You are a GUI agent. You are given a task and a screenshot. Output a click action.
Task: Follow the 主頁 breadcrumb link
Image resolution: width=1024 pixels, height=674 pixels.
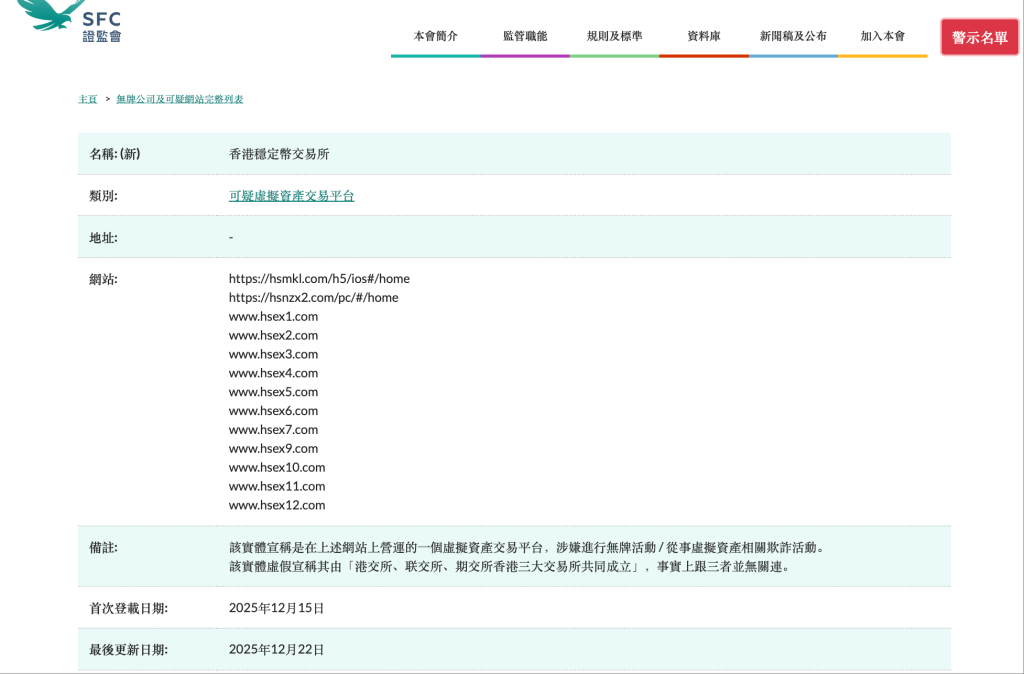(x=88, y=99)
